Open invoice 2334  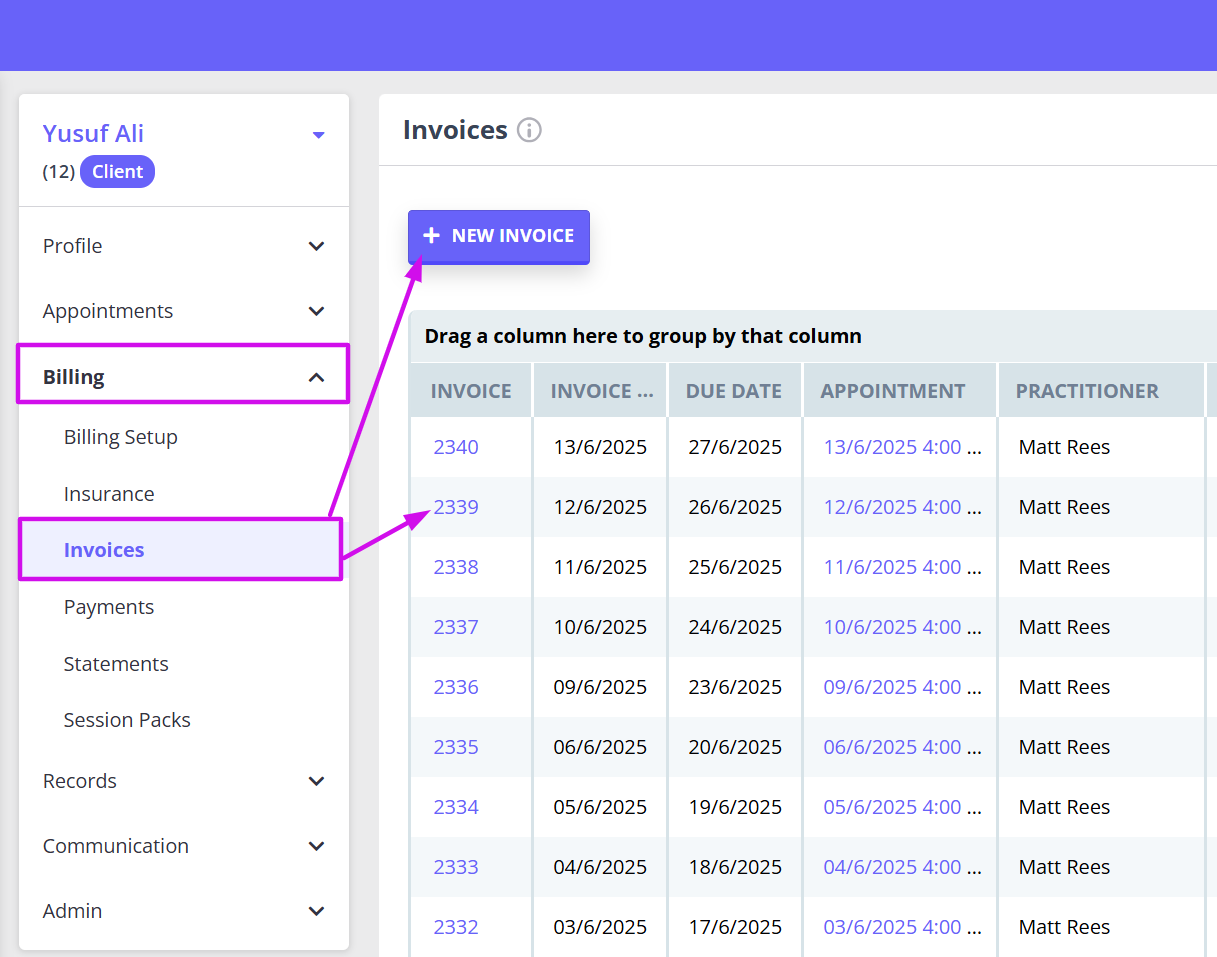tap(456, 807)
